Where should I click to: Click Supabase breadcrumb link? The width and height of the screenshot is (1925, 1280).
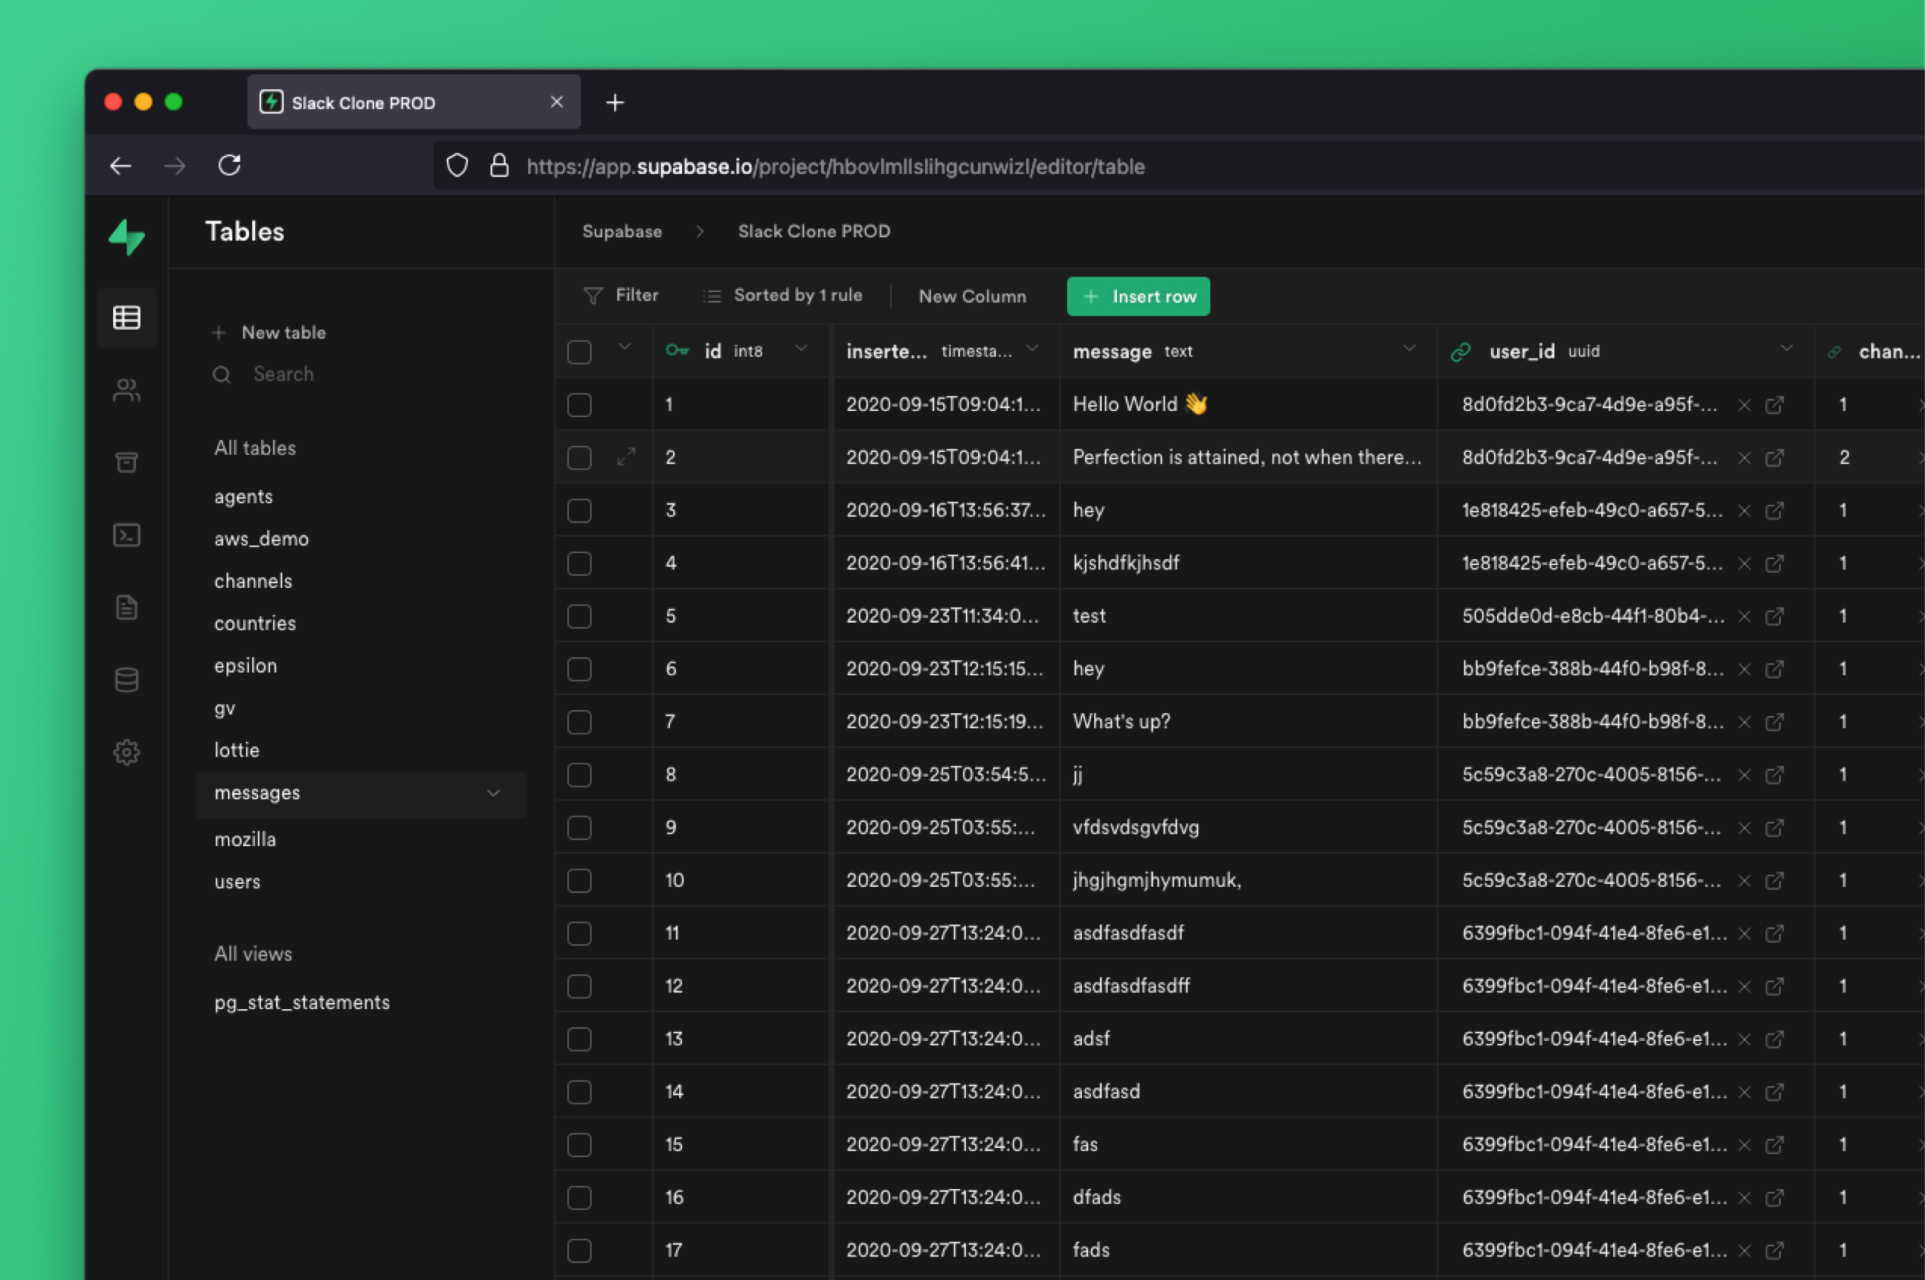pos(622,231)
